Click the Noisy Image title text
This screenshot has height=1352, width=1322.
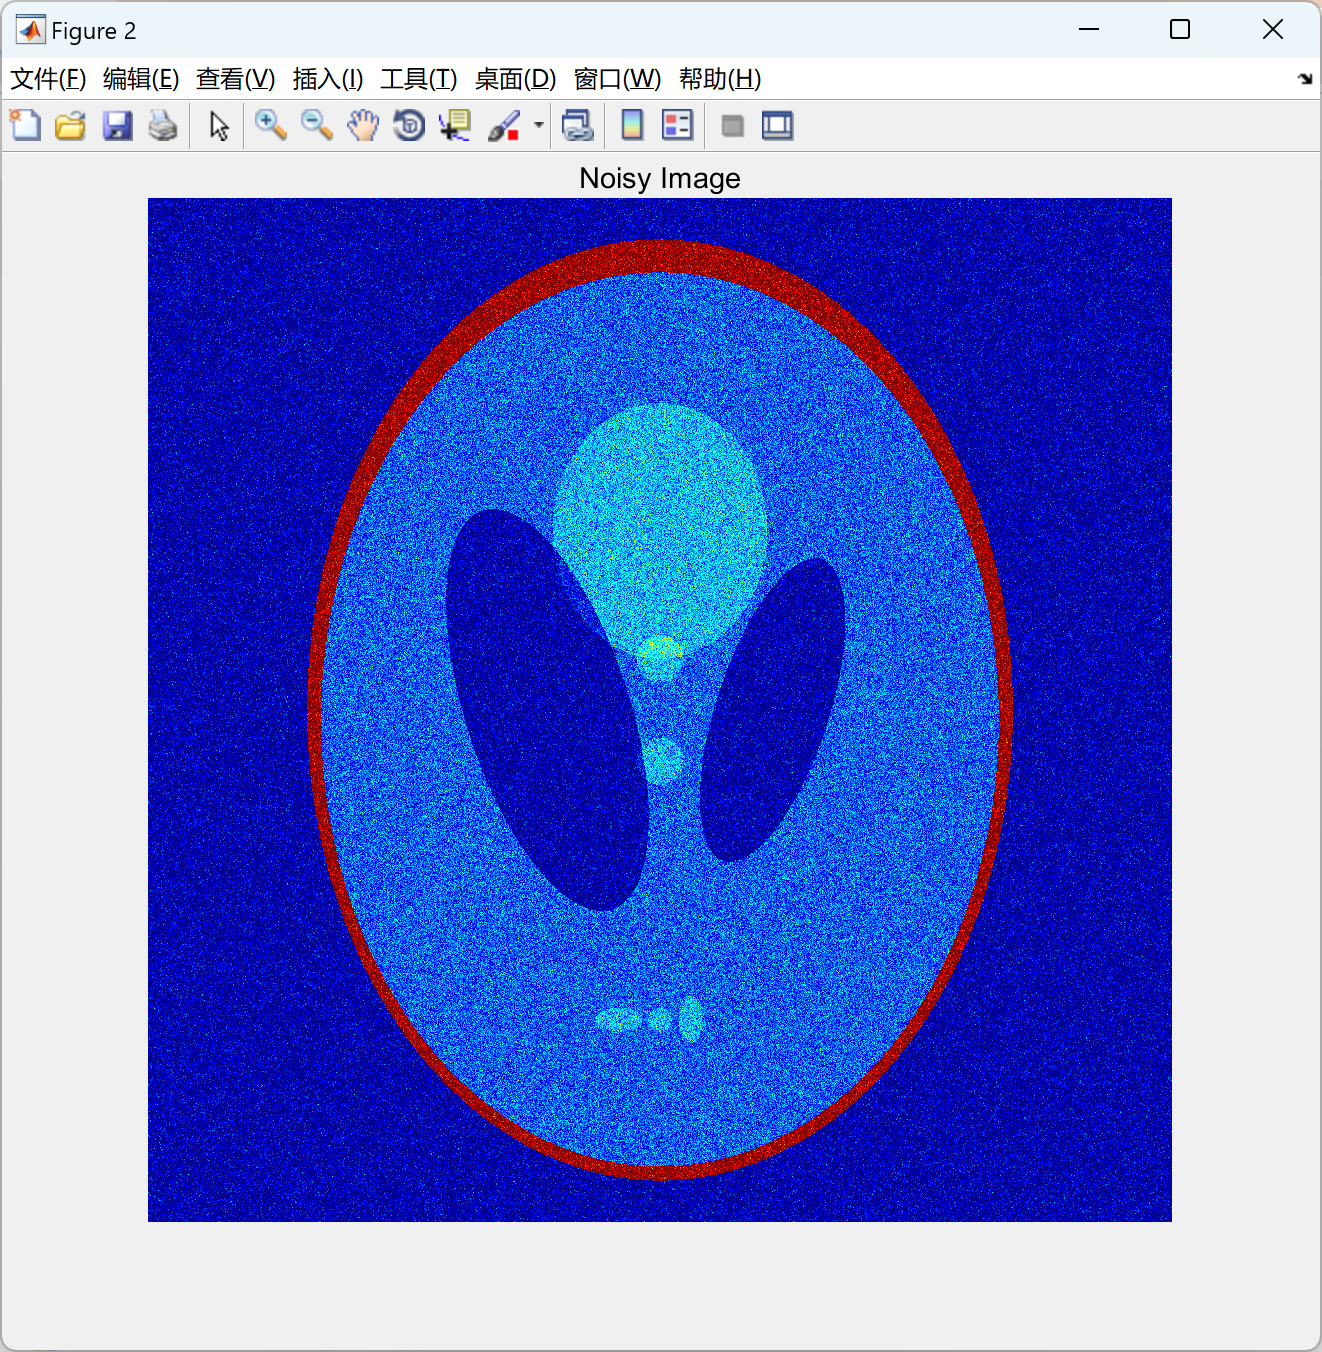(660, 179)
